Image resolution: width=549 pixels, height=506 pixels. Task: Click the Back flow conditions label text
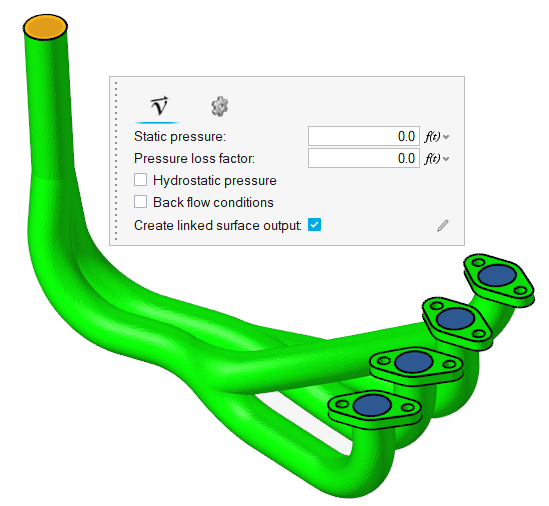(213, 202)
